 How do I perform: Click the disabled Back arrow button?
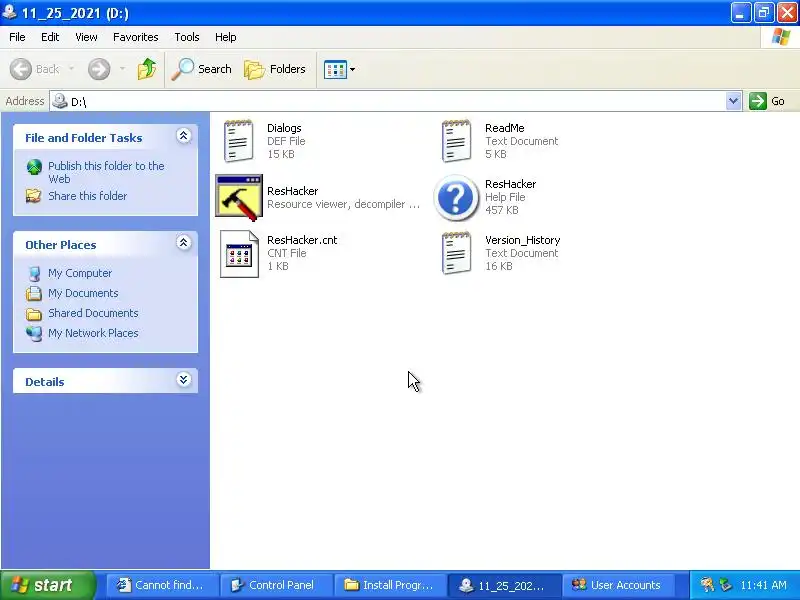[21, 69]
